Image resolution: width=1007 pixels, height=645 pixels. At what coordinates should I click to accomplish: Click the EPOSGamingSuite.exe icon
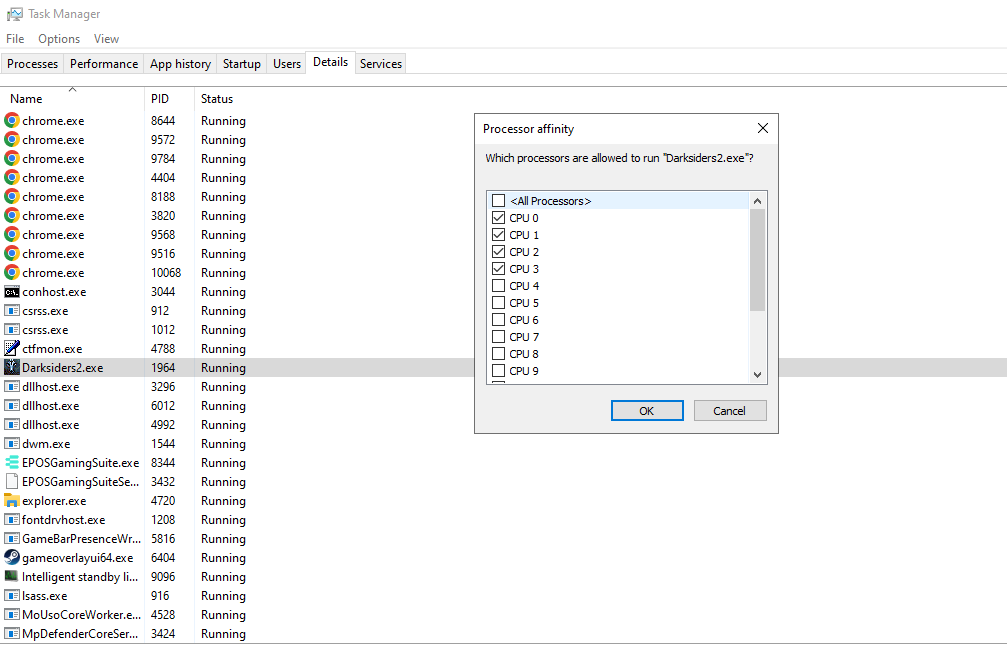[x=12, y=463]
